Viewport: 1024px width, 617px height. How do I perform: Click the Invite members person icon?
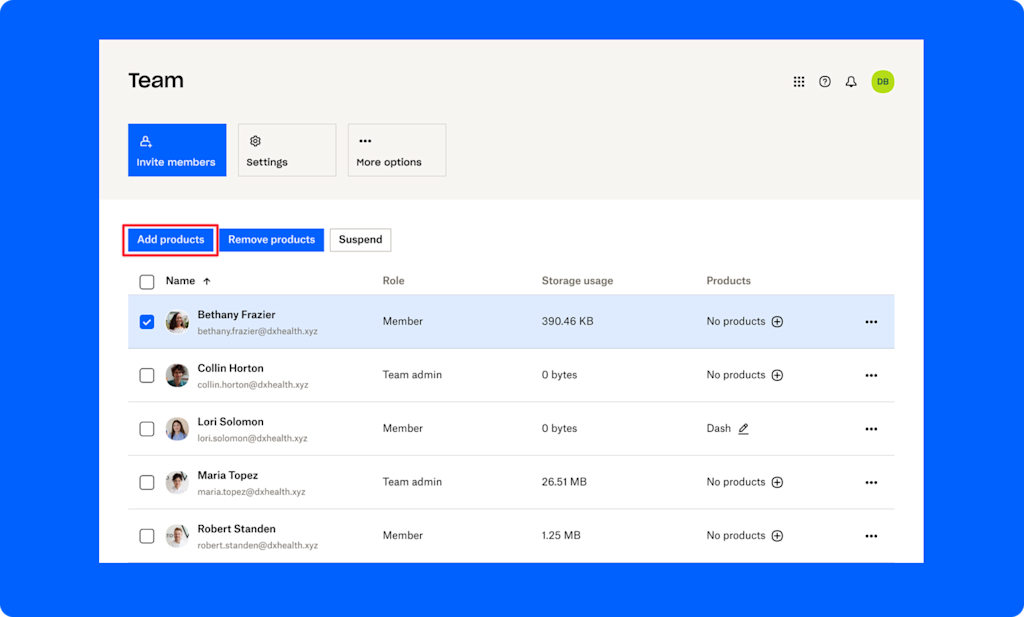click(146, 140)
